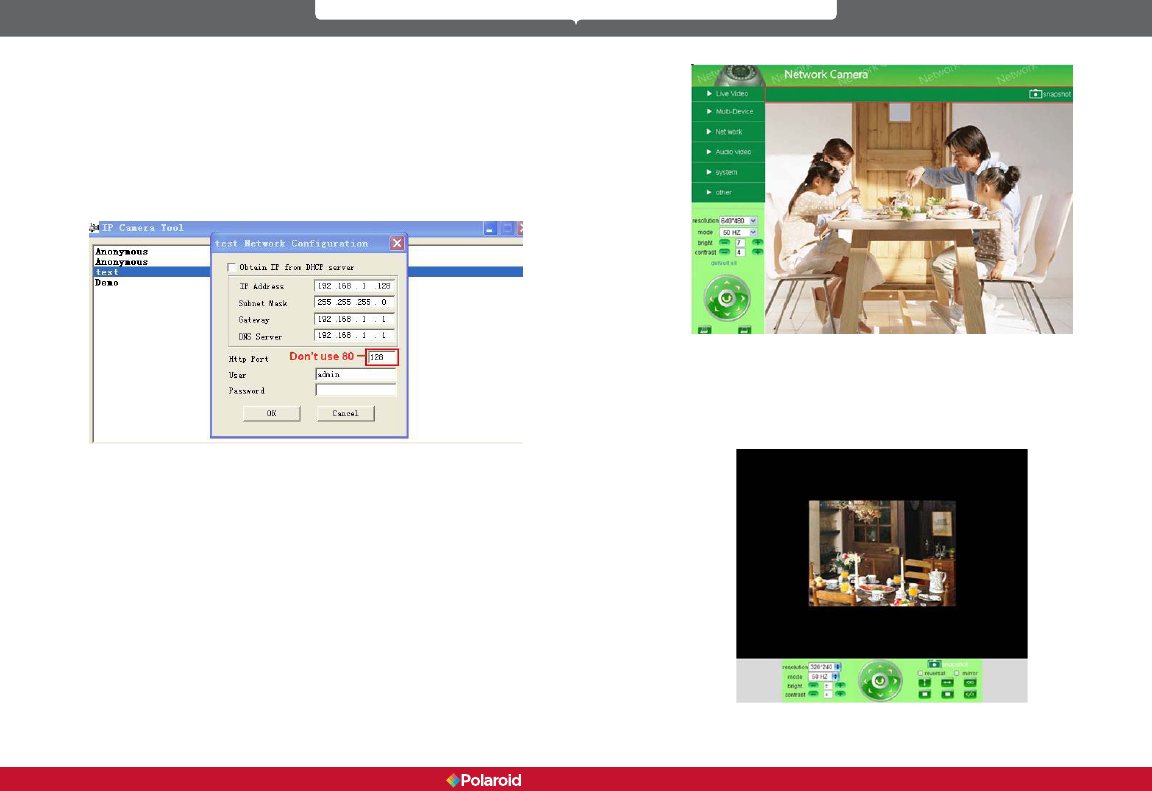Enable Obtain IP from DHCP server checkbox
This screenshot has height=791, width=1152.
point(233,267)
